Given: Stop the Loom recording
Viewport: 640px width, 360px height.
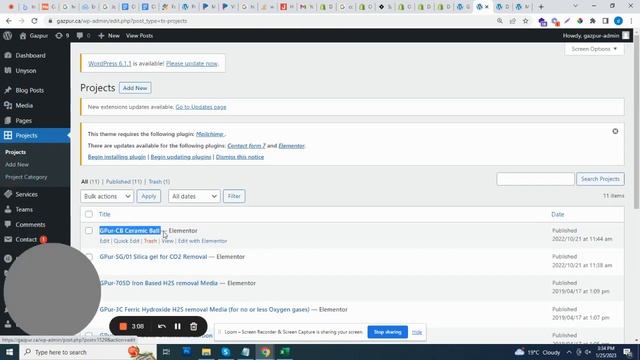Looking at the screenshot, I should coord(123,327).
